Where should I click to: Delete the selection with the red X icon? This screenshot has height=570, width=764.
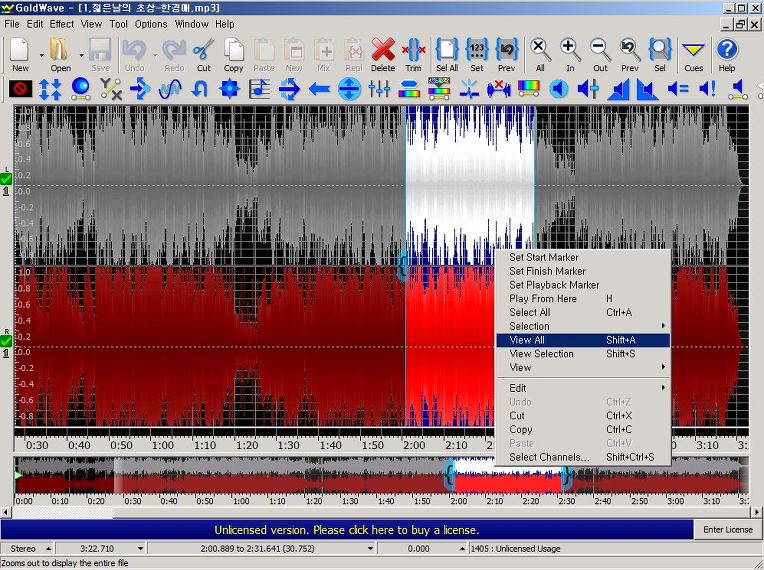coord(383,55)
